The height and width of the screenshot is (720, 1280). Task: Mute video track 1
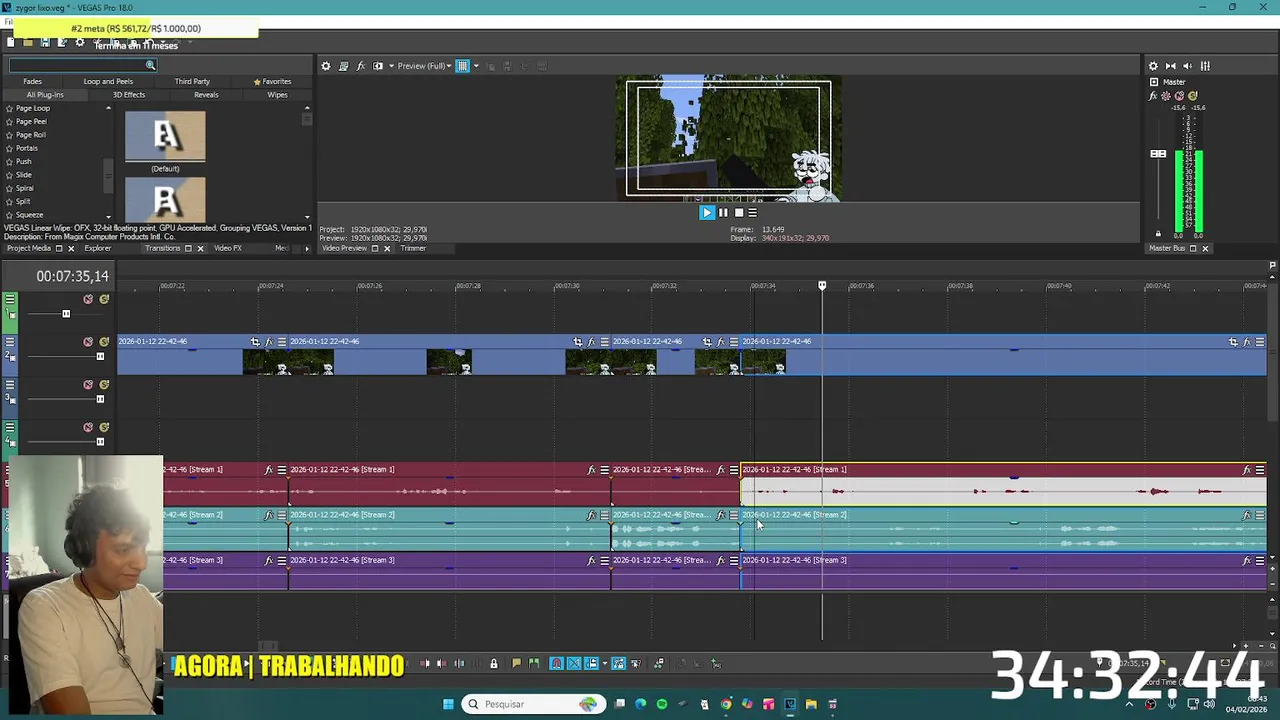(88, 299)
